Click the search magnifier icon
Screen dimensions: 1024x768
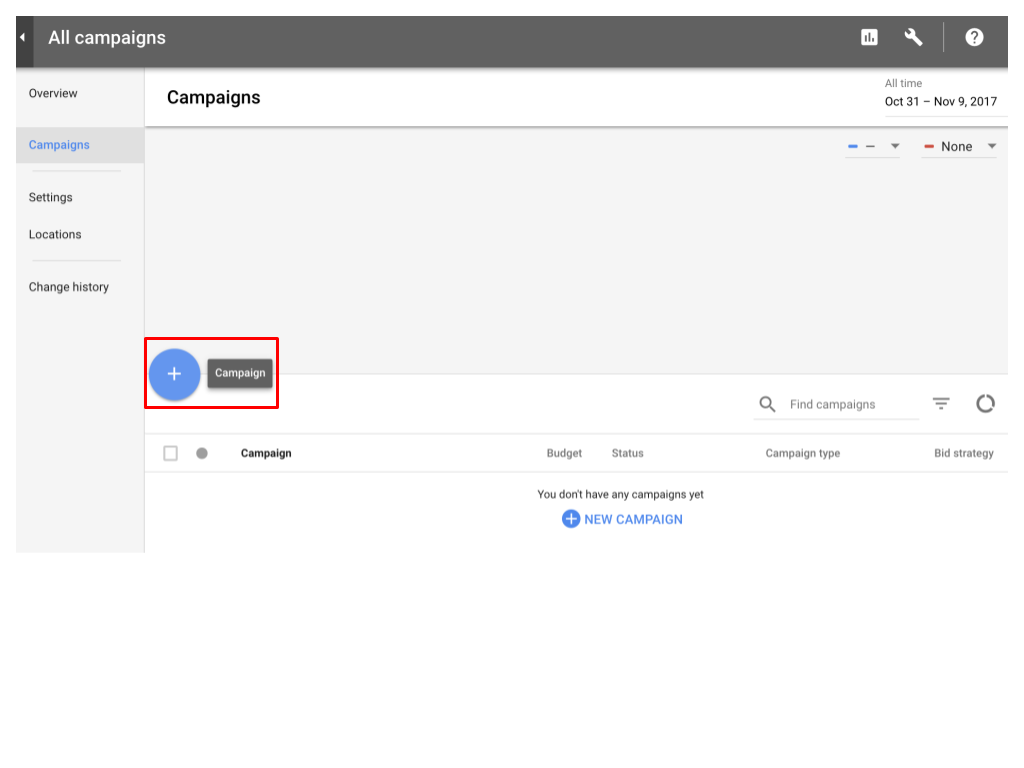[x=767, y=404]
